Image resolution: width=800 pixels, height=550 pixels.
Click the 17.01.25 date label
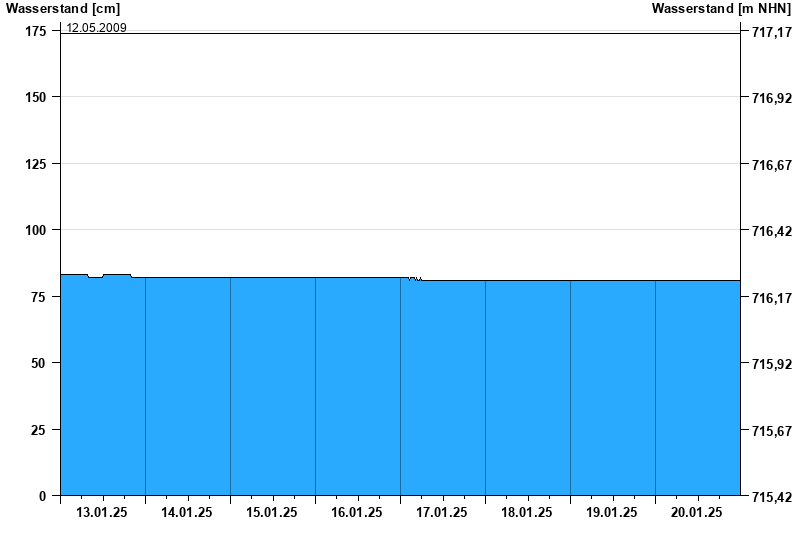[442, 512]
